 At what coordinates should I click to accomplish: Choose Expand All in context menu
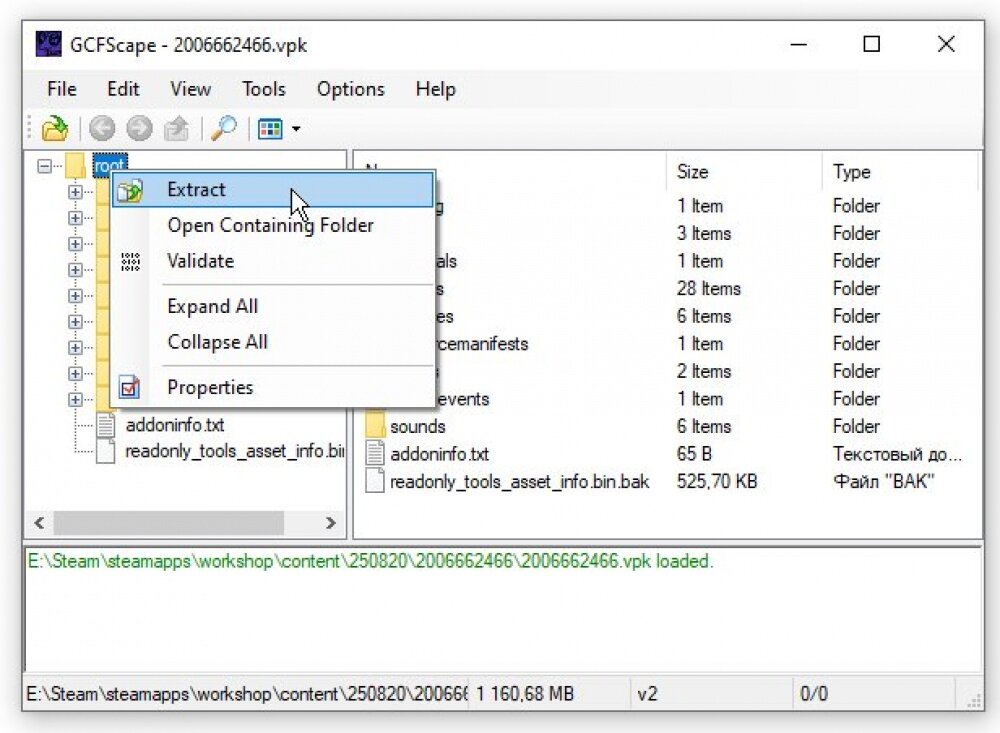pos(273,306)
